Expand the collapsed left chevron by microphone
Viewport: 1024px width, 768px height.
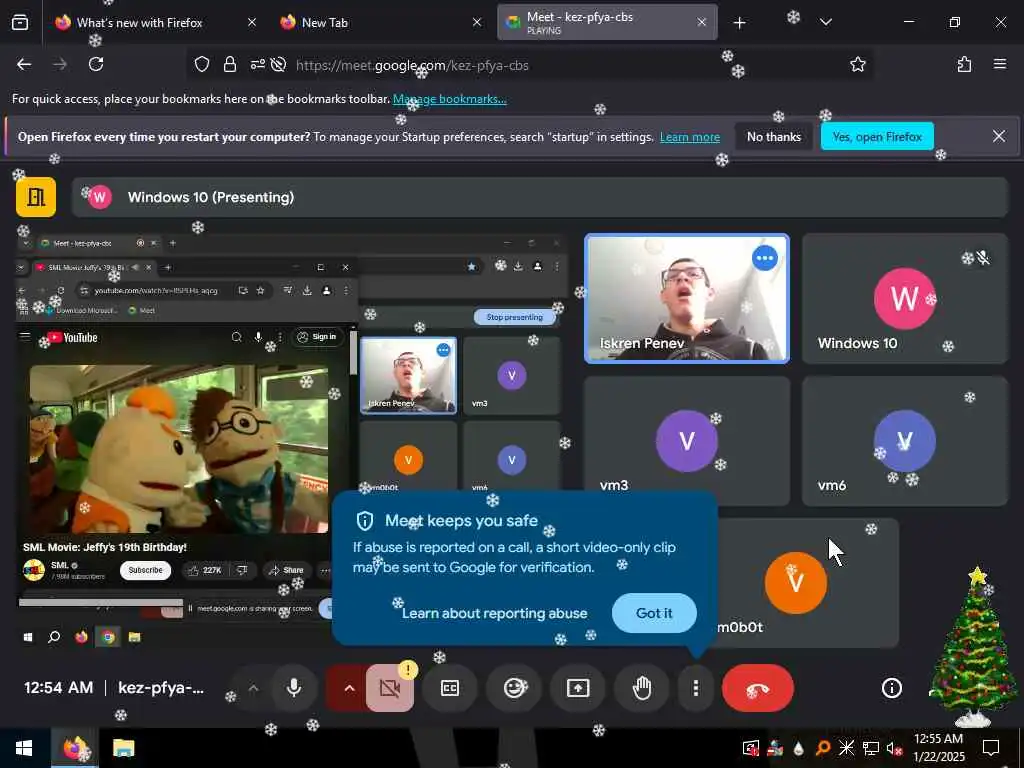[253, 688]
